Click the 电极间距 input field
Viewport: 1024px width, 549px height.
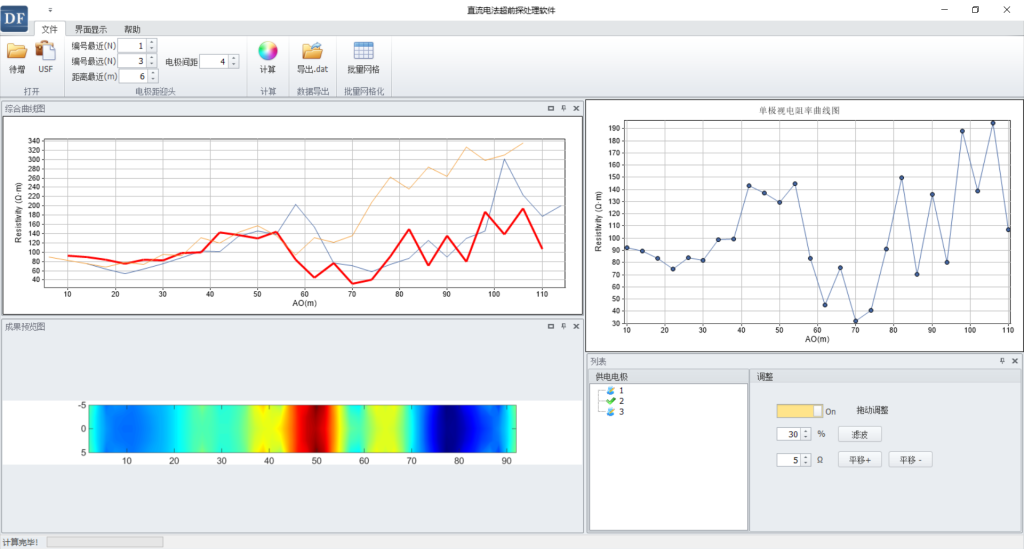click(x=214, y=61)
